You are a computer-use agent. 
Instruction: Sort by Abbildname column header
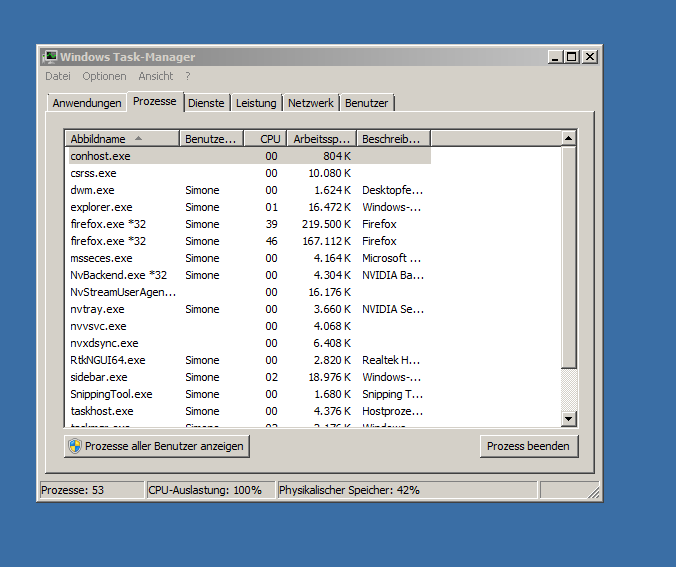122,139
